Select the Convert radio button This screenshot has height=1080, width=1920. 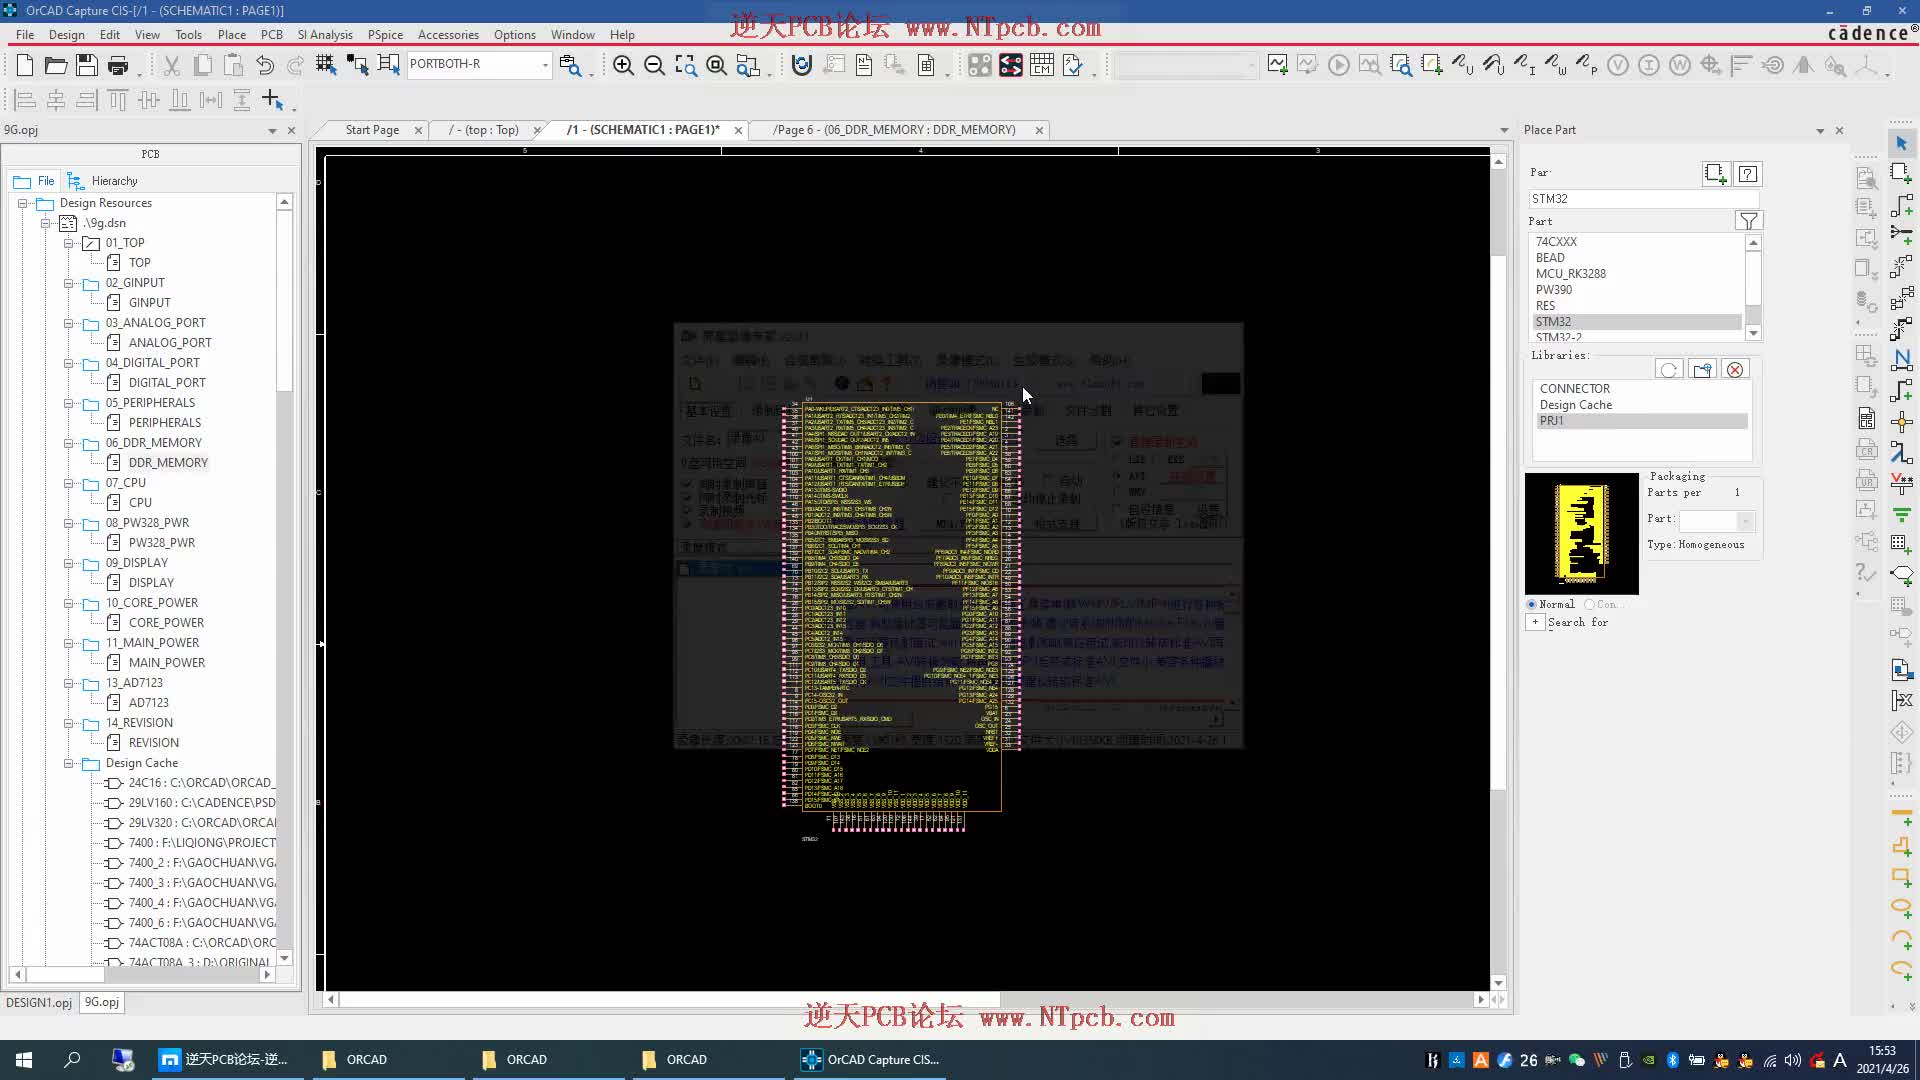[x=1589, y=604]
